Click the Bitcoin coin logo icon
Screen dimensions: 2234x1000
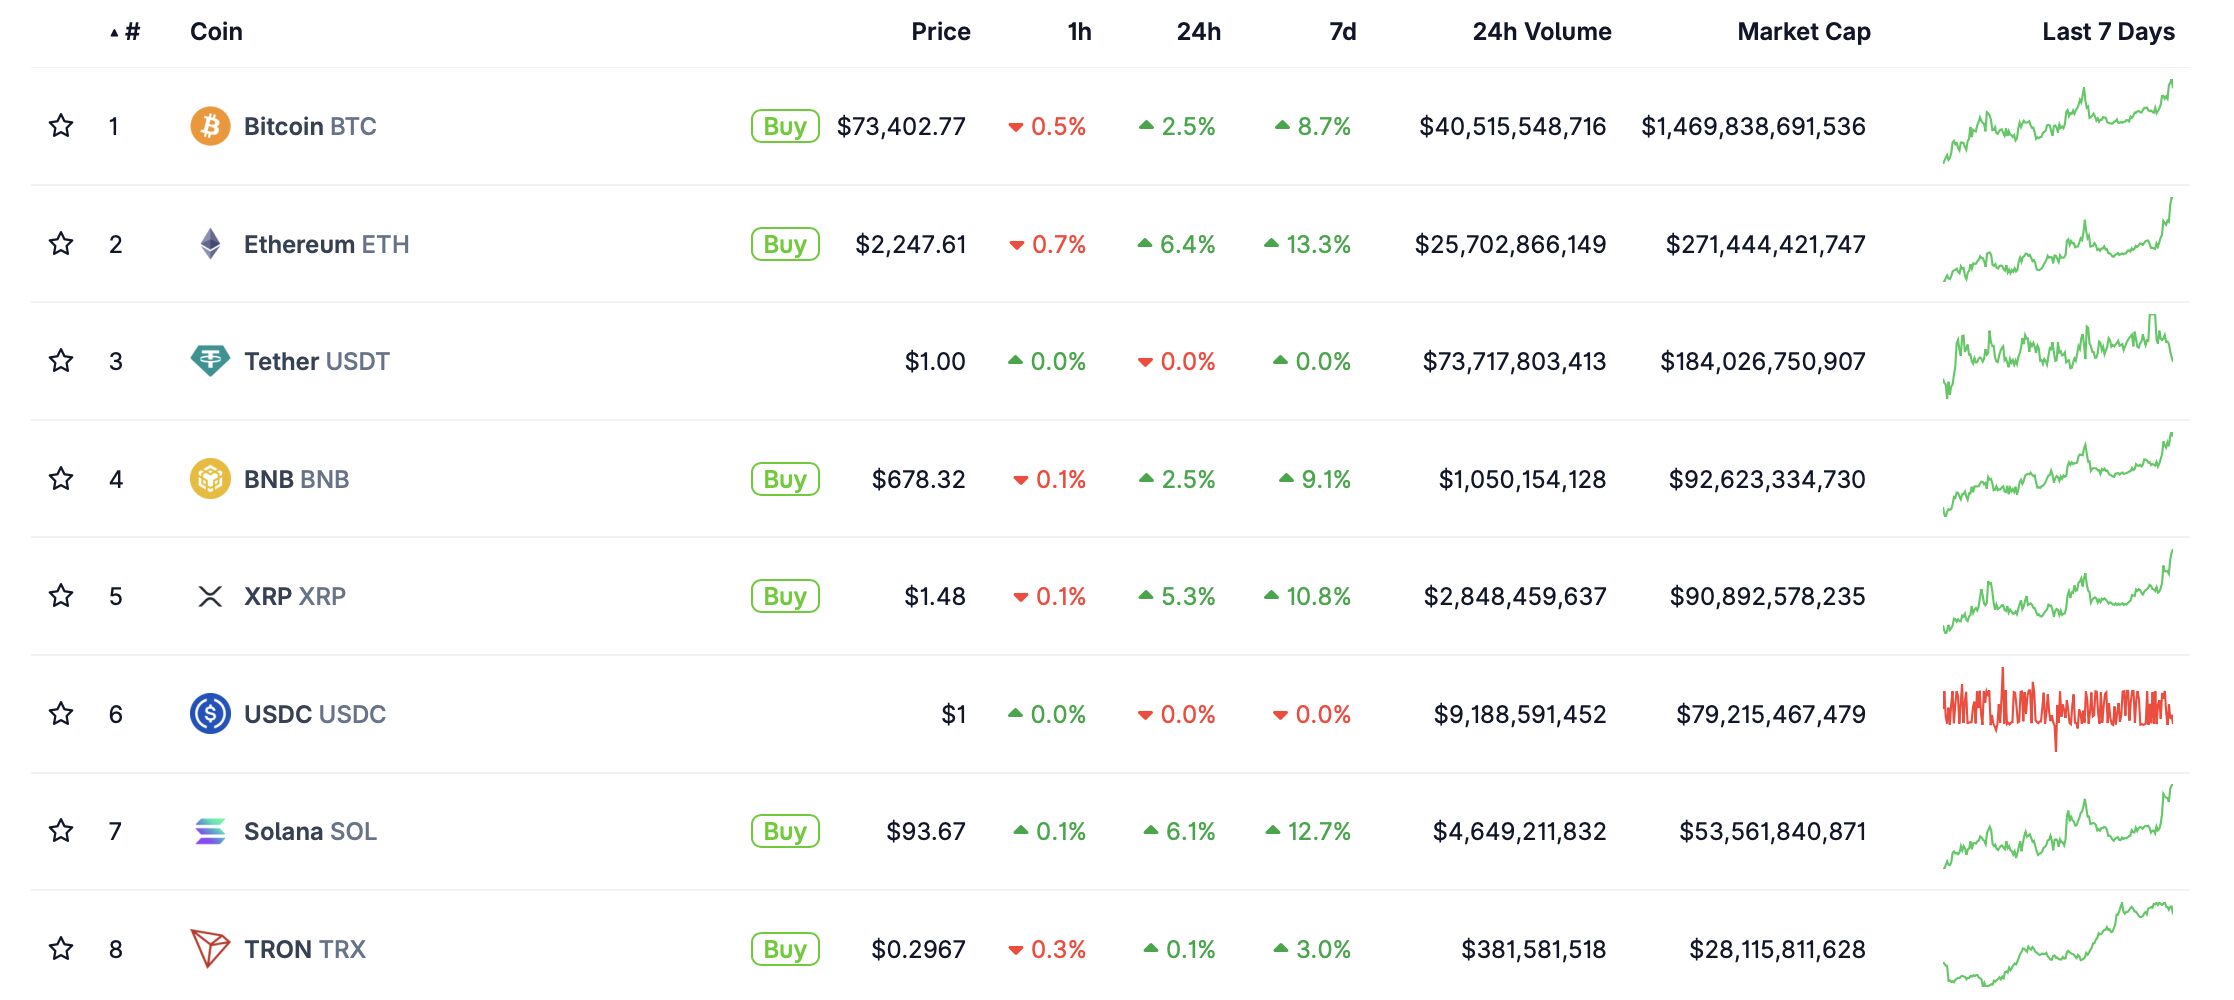[x=210, y=126]
